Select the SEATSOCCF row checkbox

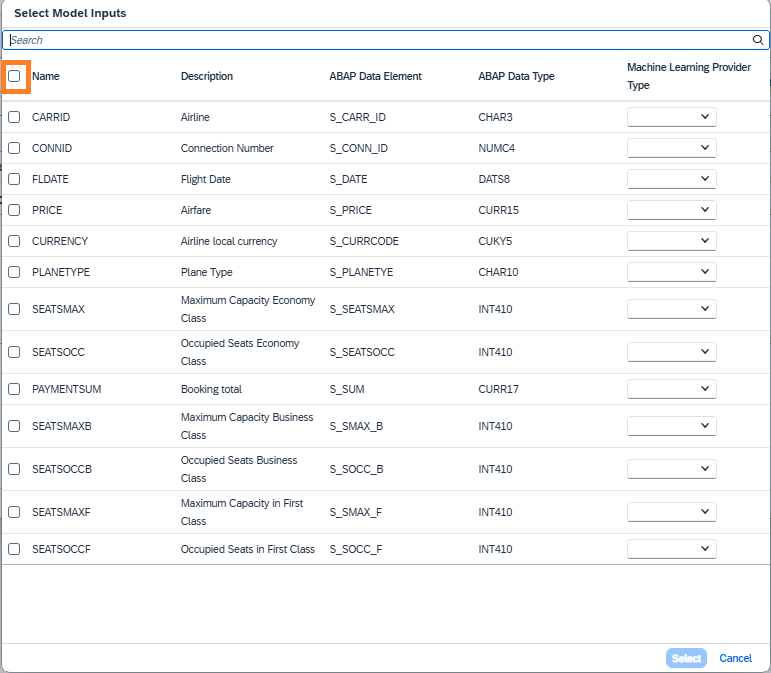14,549
